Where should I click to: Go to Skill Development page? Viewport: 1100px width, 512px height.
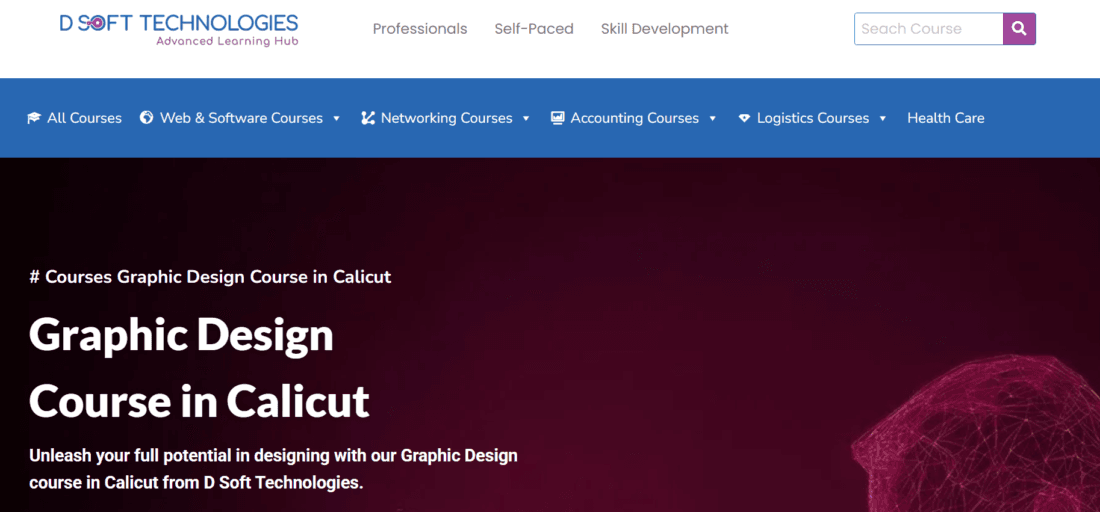pyautogui.click(x=665, y=29)
